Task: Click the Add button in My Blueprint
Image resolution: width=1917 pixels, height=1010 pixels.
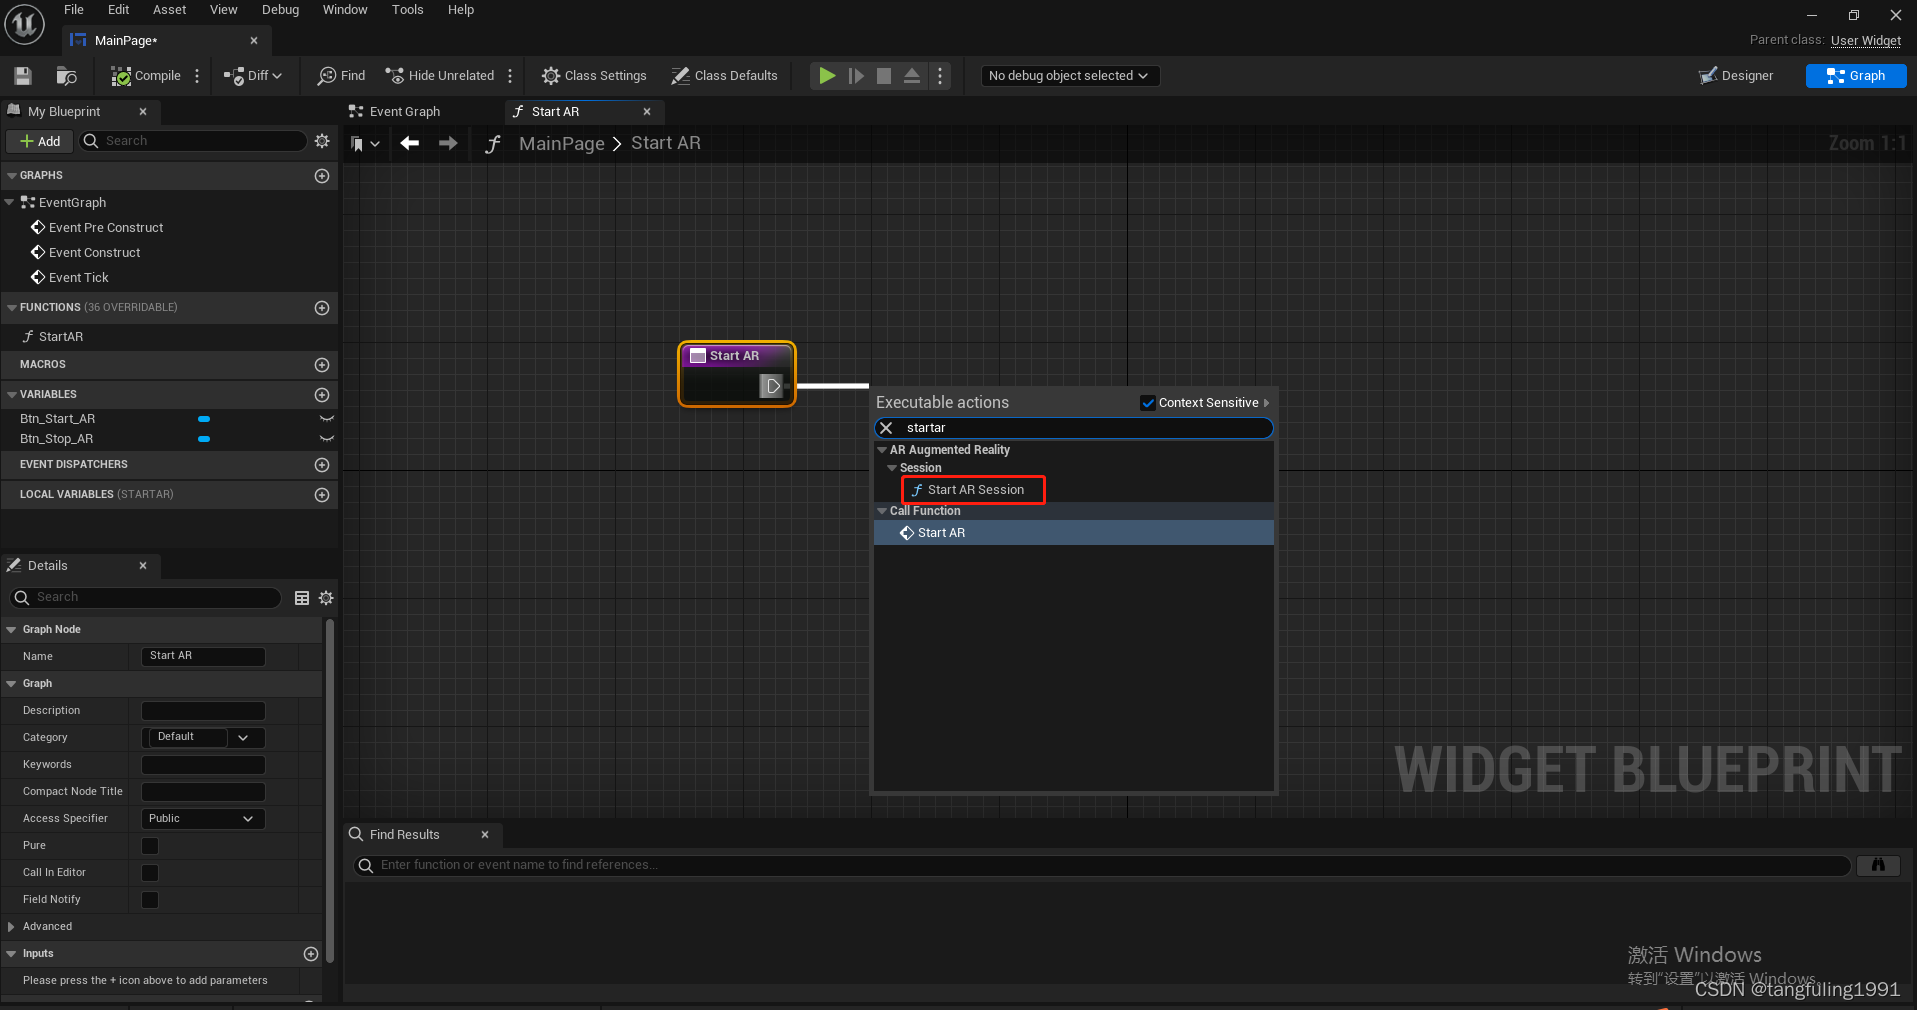Action: tap(40, 141)
